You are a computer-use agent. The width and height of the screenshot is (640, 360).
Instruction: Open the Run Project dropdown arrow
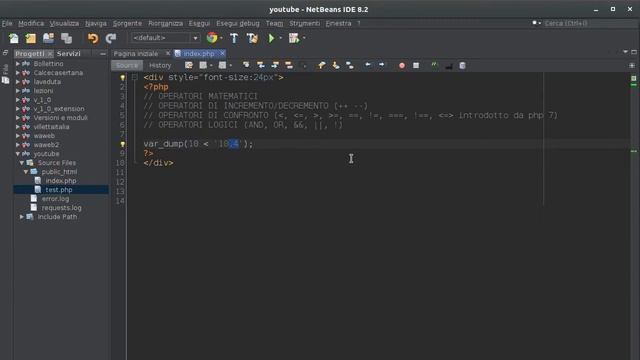(x=280, y=38)
